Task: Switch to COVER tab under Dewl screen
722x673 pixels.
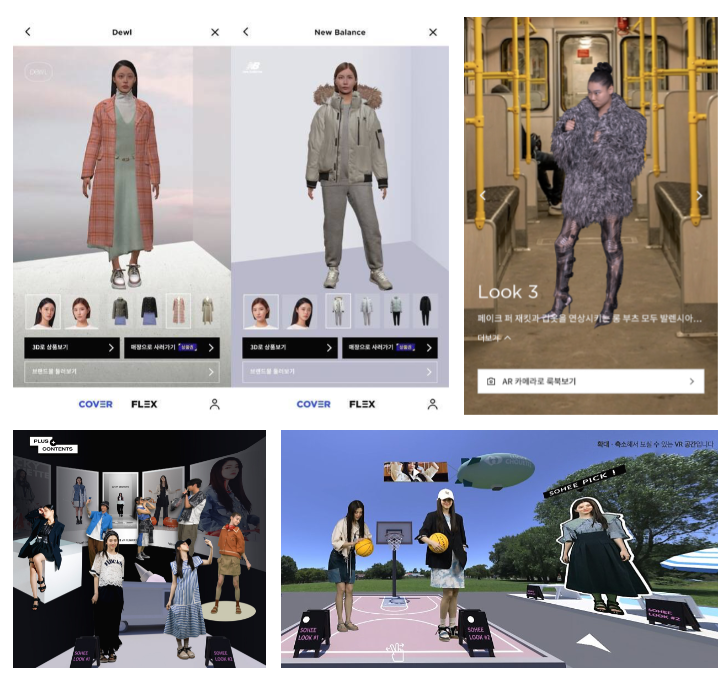Action: (95, 404)
